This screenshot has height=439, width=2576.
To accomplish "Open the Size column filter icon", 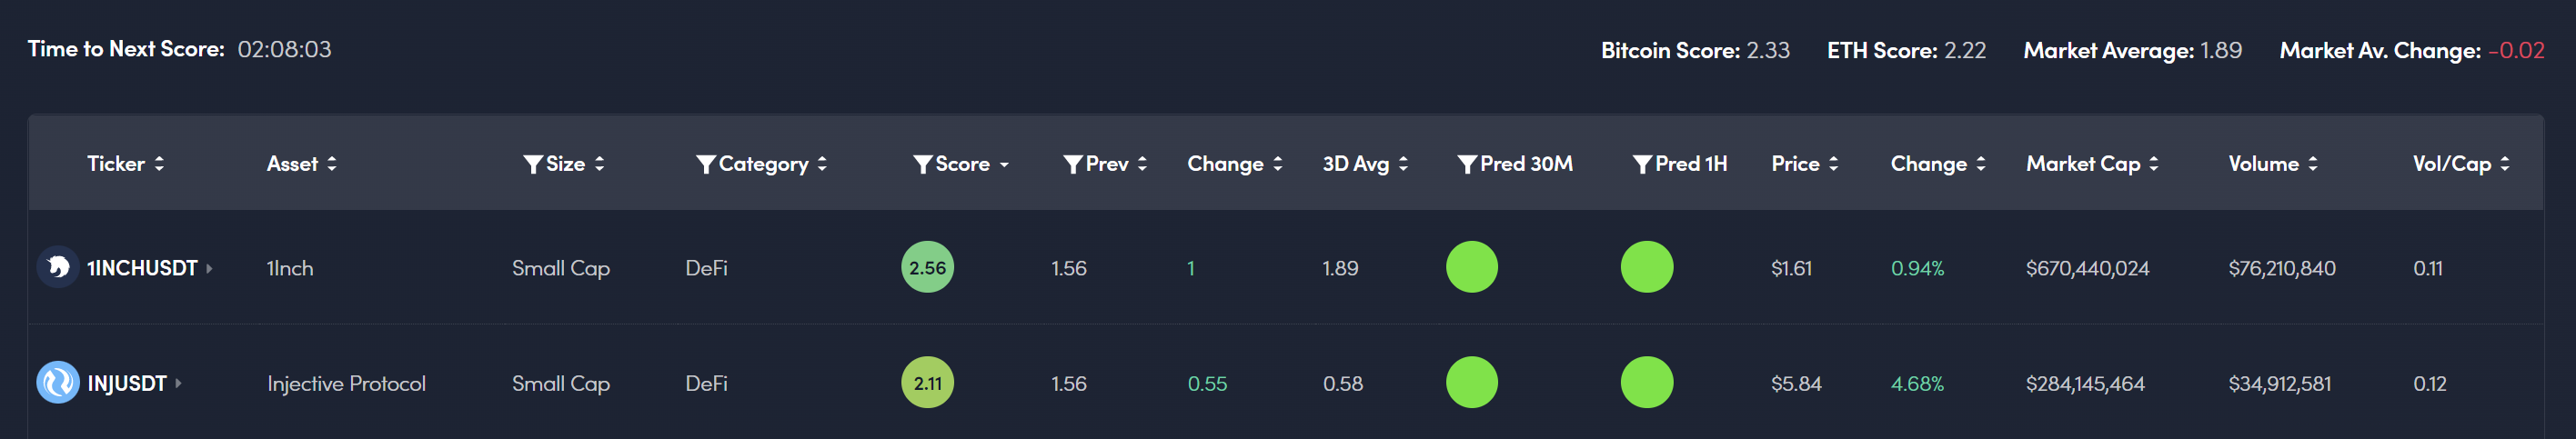I will [533, 164].
